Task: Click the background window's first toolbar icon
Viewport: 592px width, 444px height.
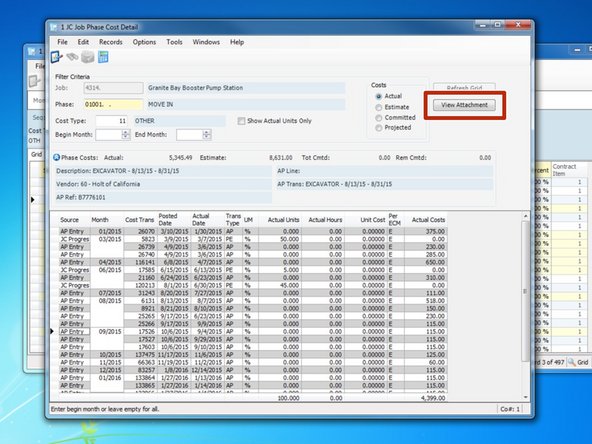Action: (34, 81)
